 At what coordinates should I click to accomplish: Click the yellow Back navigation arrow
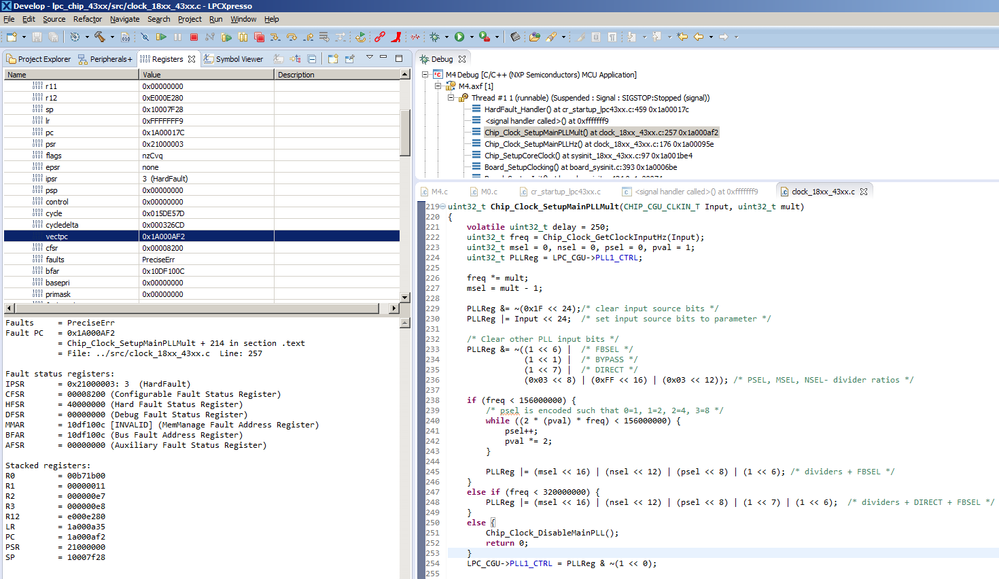coord(699,37)
